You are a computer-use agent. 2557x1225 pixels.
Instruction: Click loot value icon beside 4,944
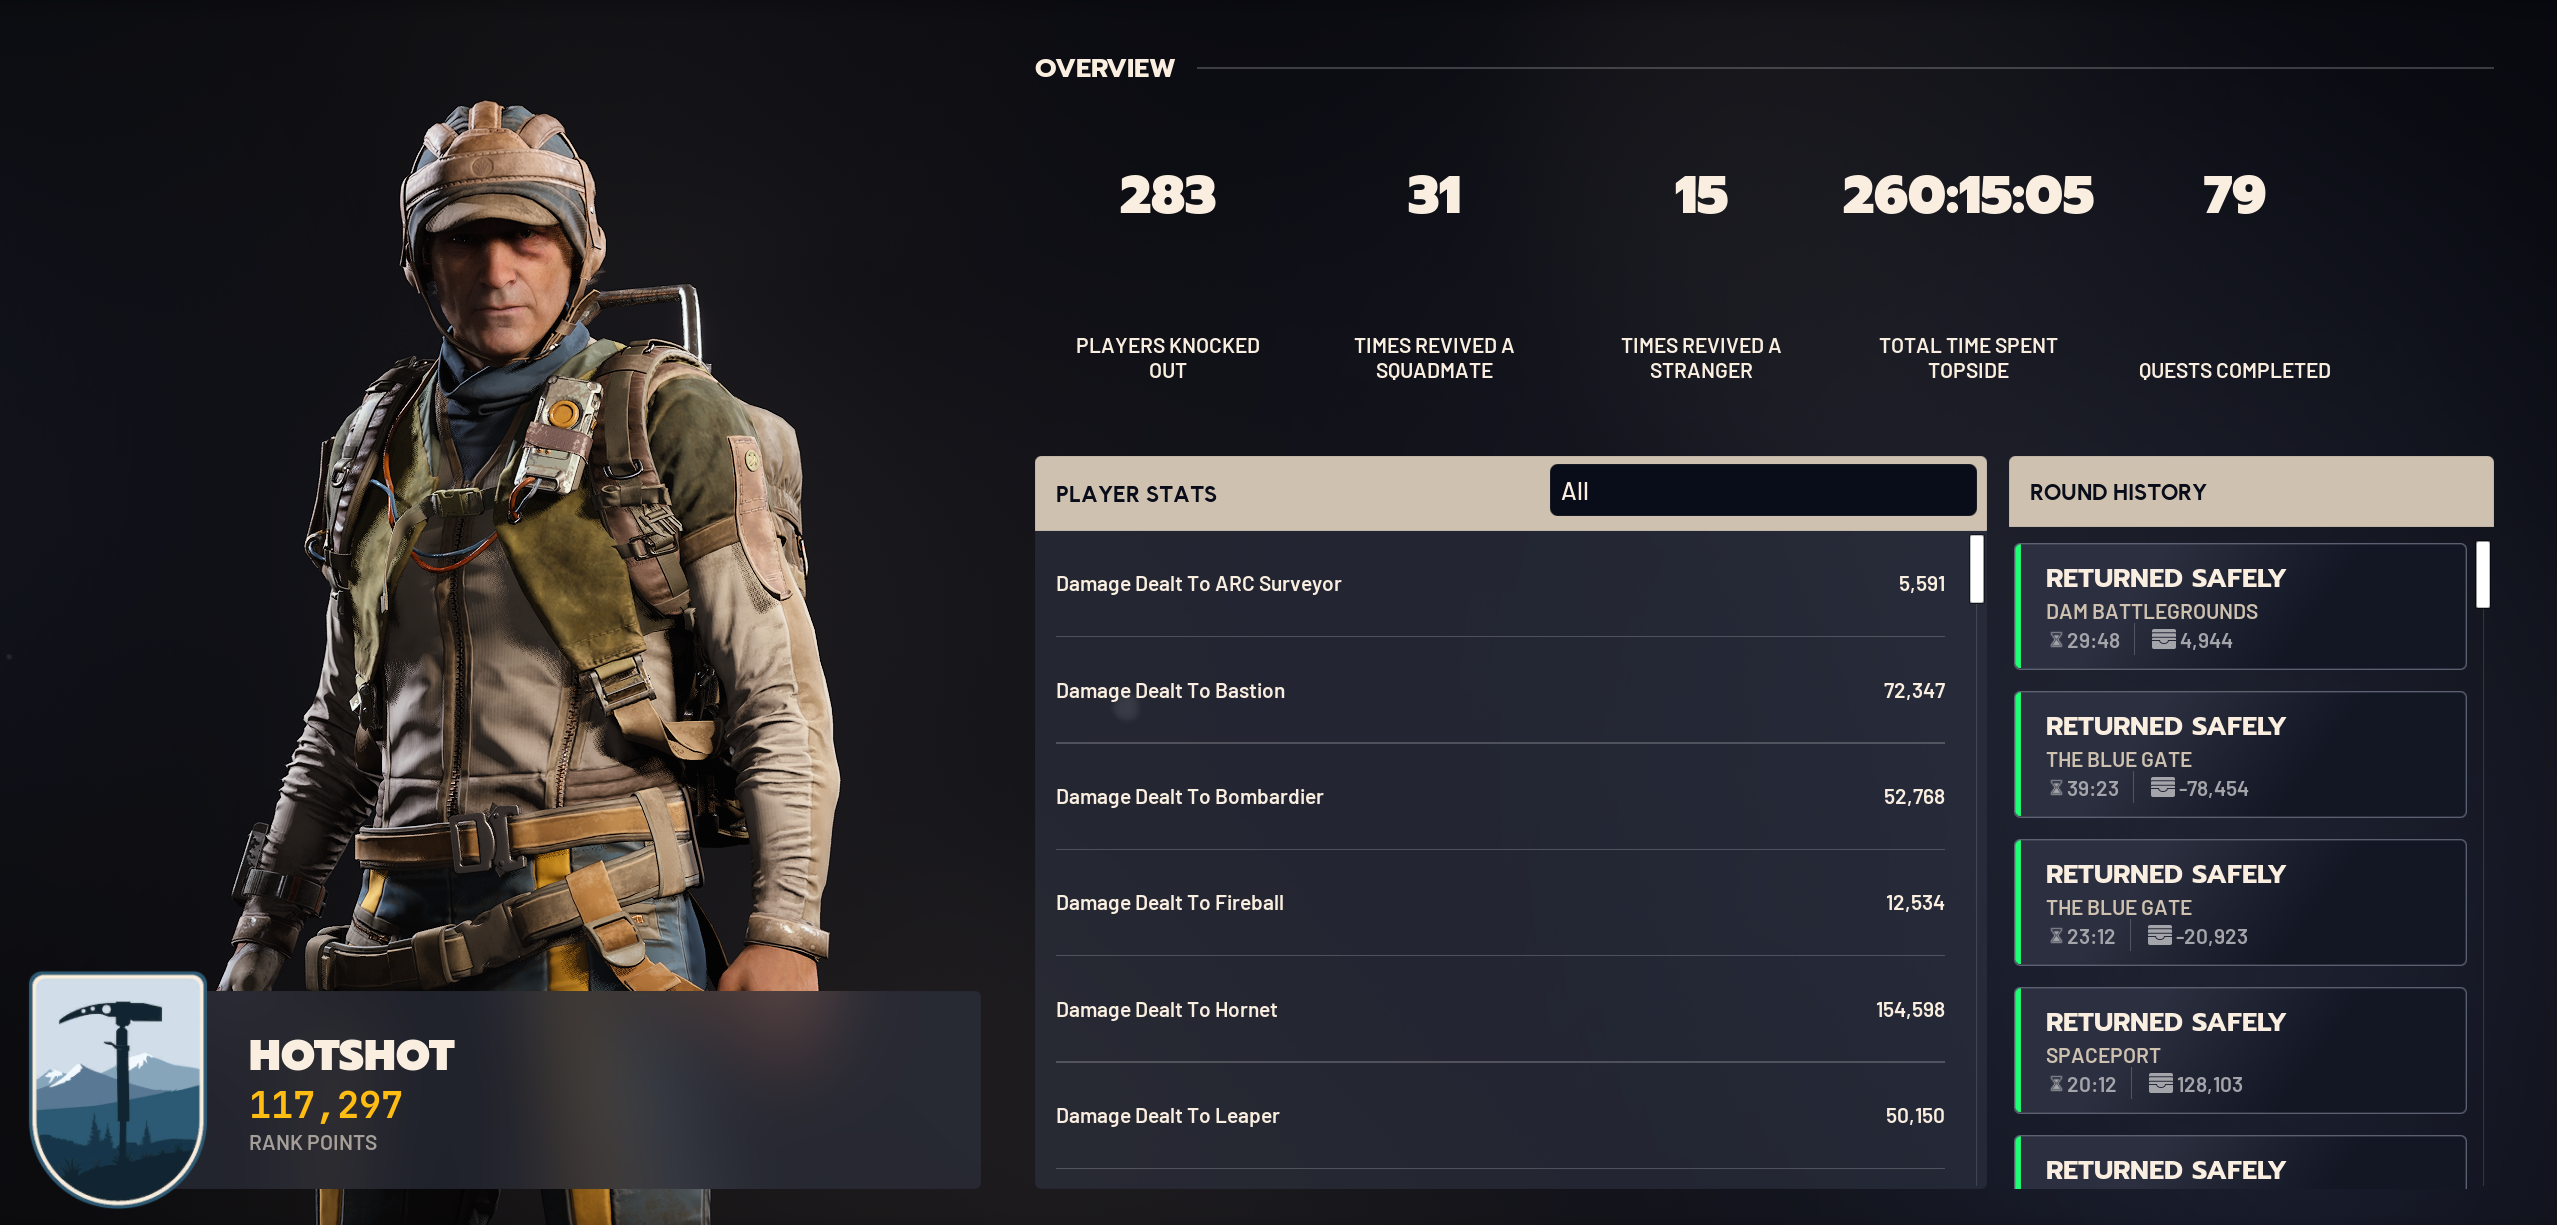coord(2163,640)
